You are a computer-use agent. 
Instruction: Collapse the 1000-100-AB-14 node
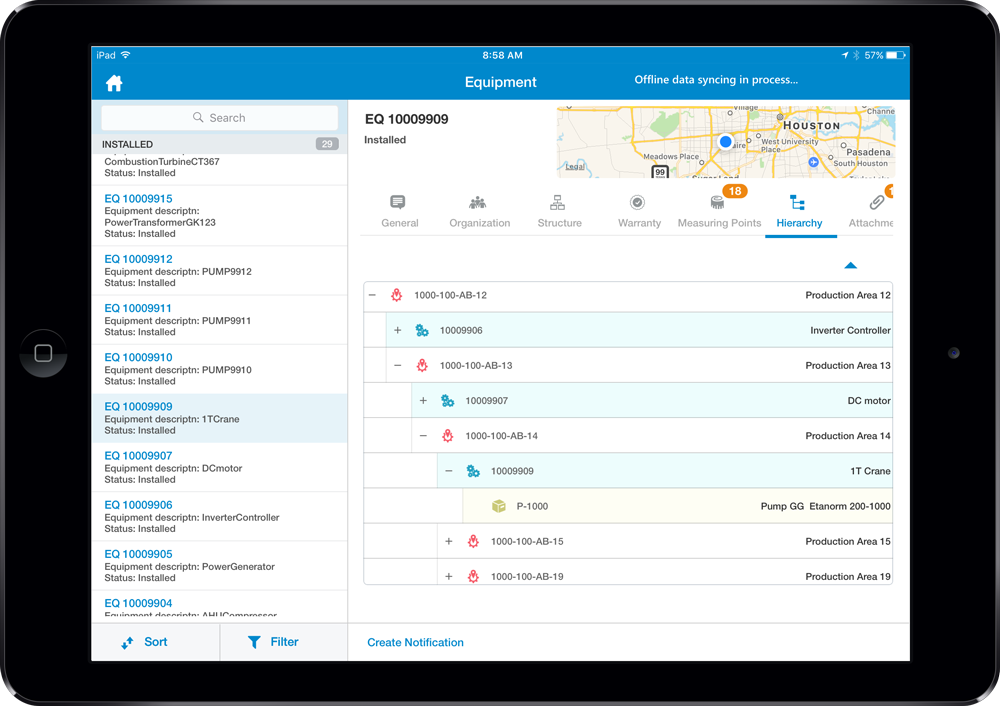point(423,436)
